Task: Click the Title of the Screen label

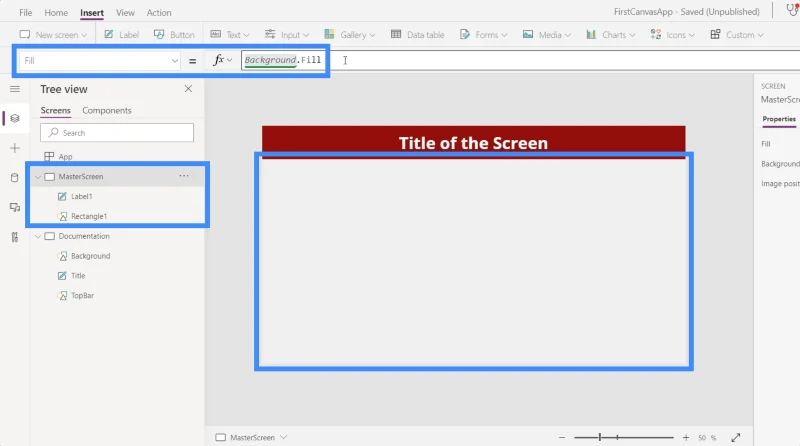Action: click(473, 143)
